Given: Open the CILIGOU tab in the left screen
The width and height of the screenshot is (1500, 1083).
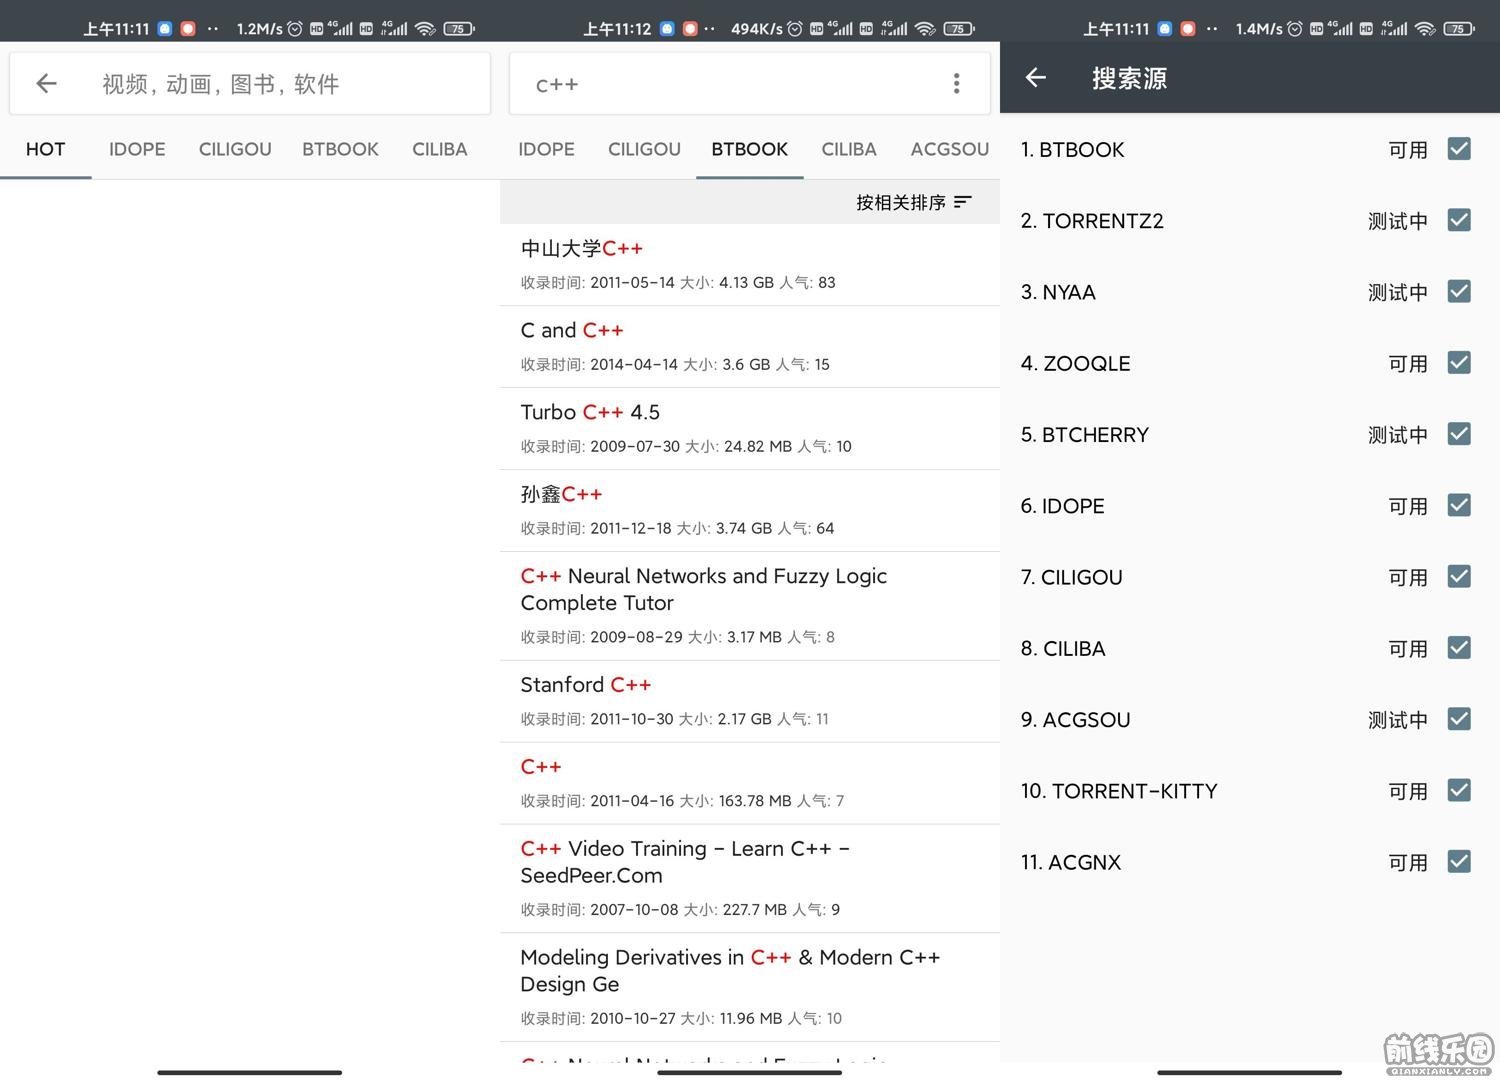Looking at the screenshot, I should coord(235,149).
